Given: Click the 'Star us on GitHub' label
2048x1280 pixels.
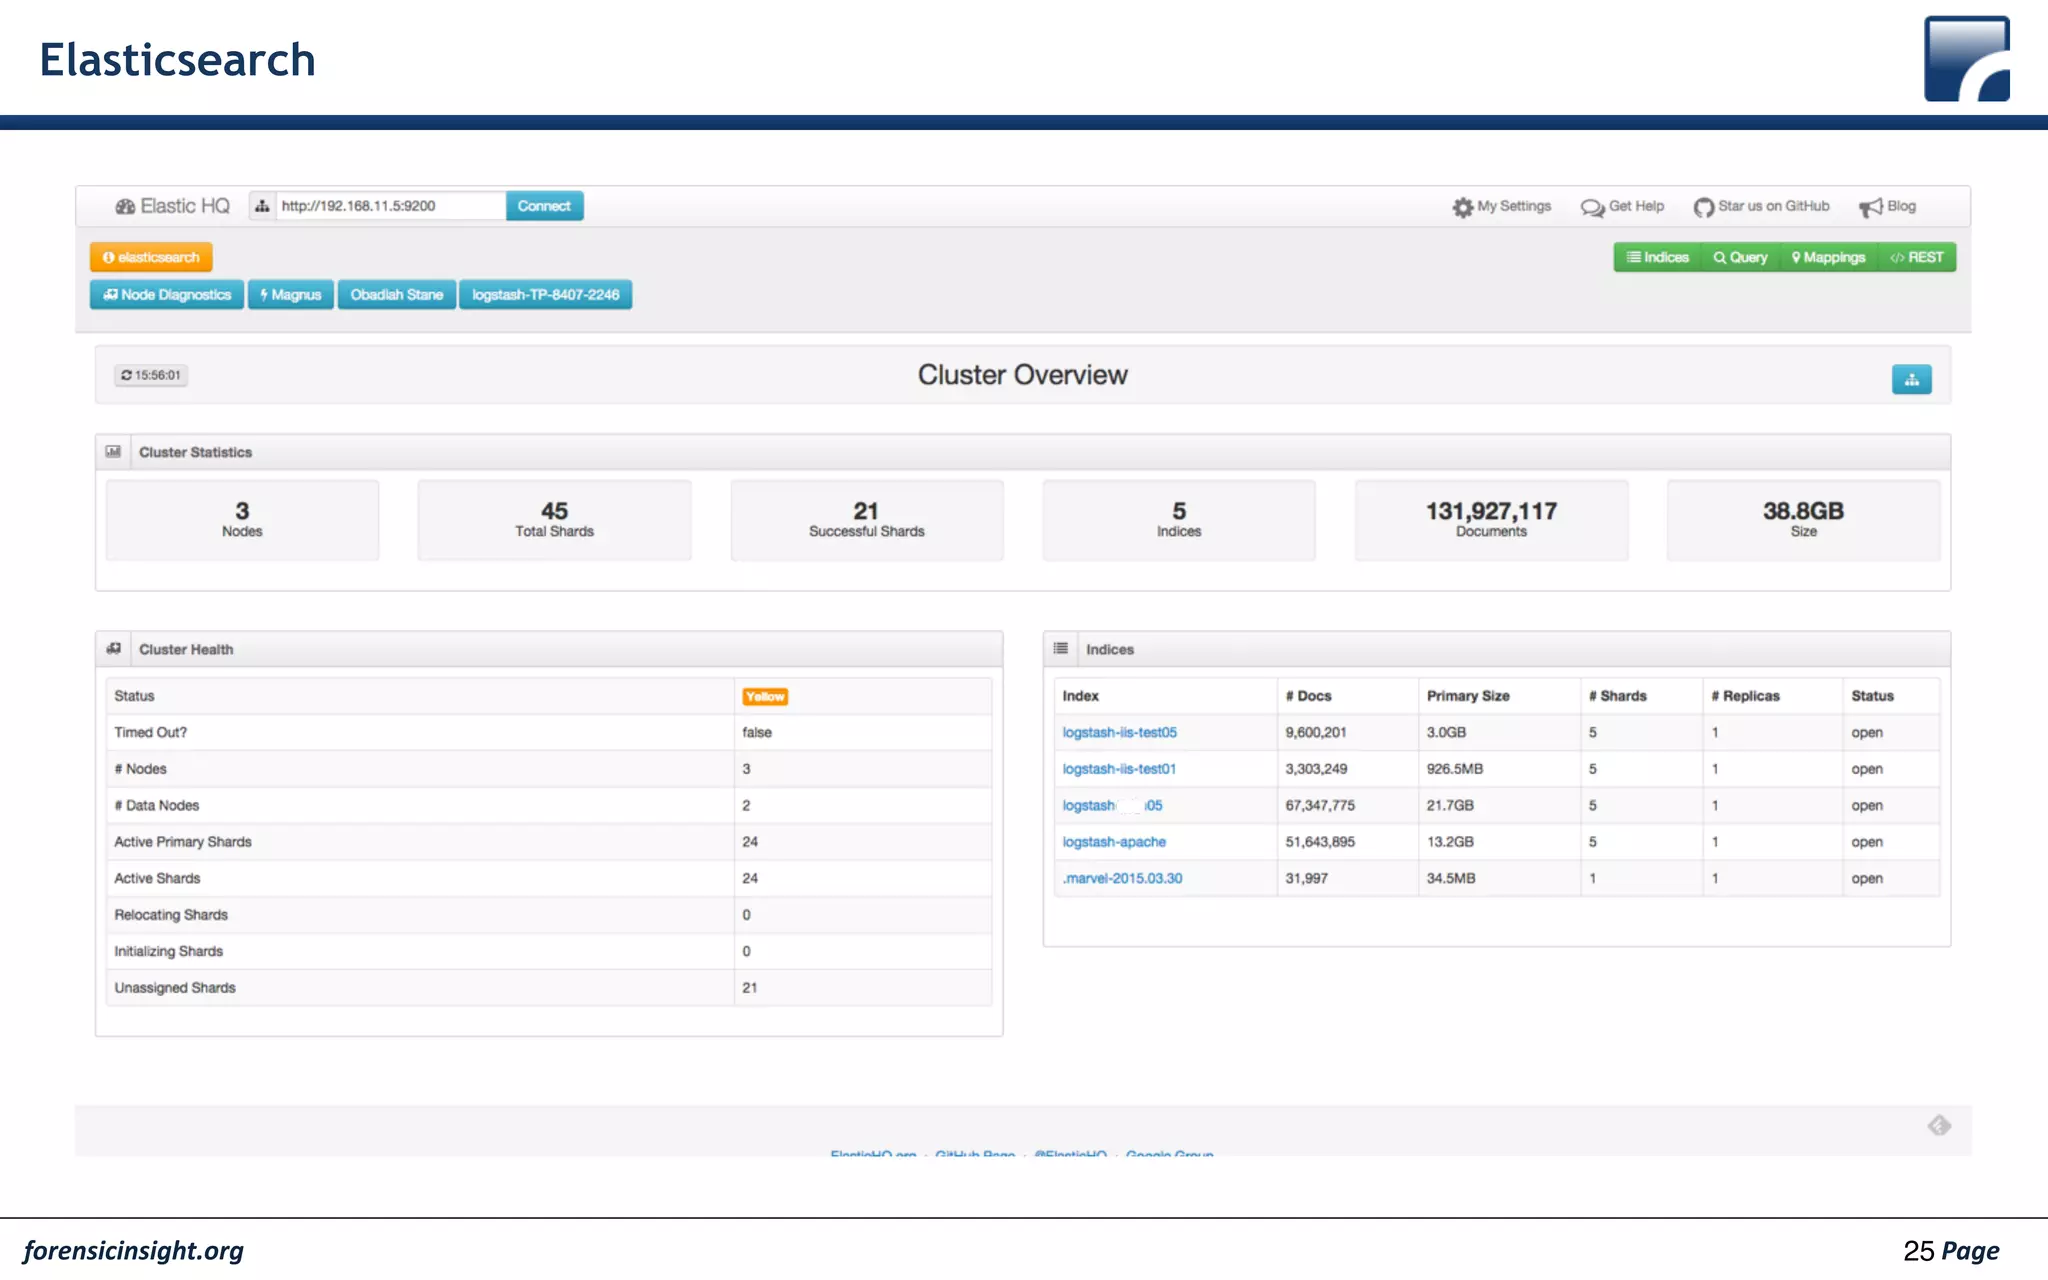Looking at the screenshot, I should [x=1774, y=206].
